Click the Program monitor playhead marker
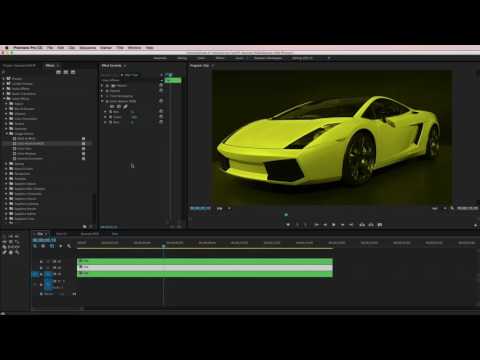Viewport: 480px width, 360px height. point(286,215)
